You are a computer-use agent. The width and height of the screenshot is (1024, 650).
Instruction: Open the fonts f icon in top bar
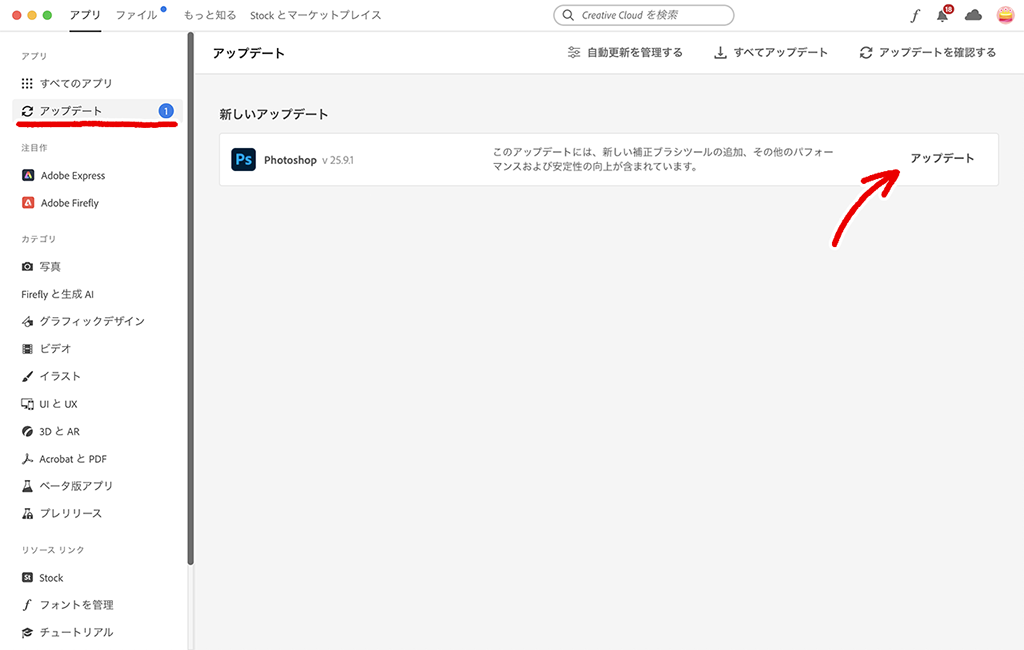[x=915, y=16]
